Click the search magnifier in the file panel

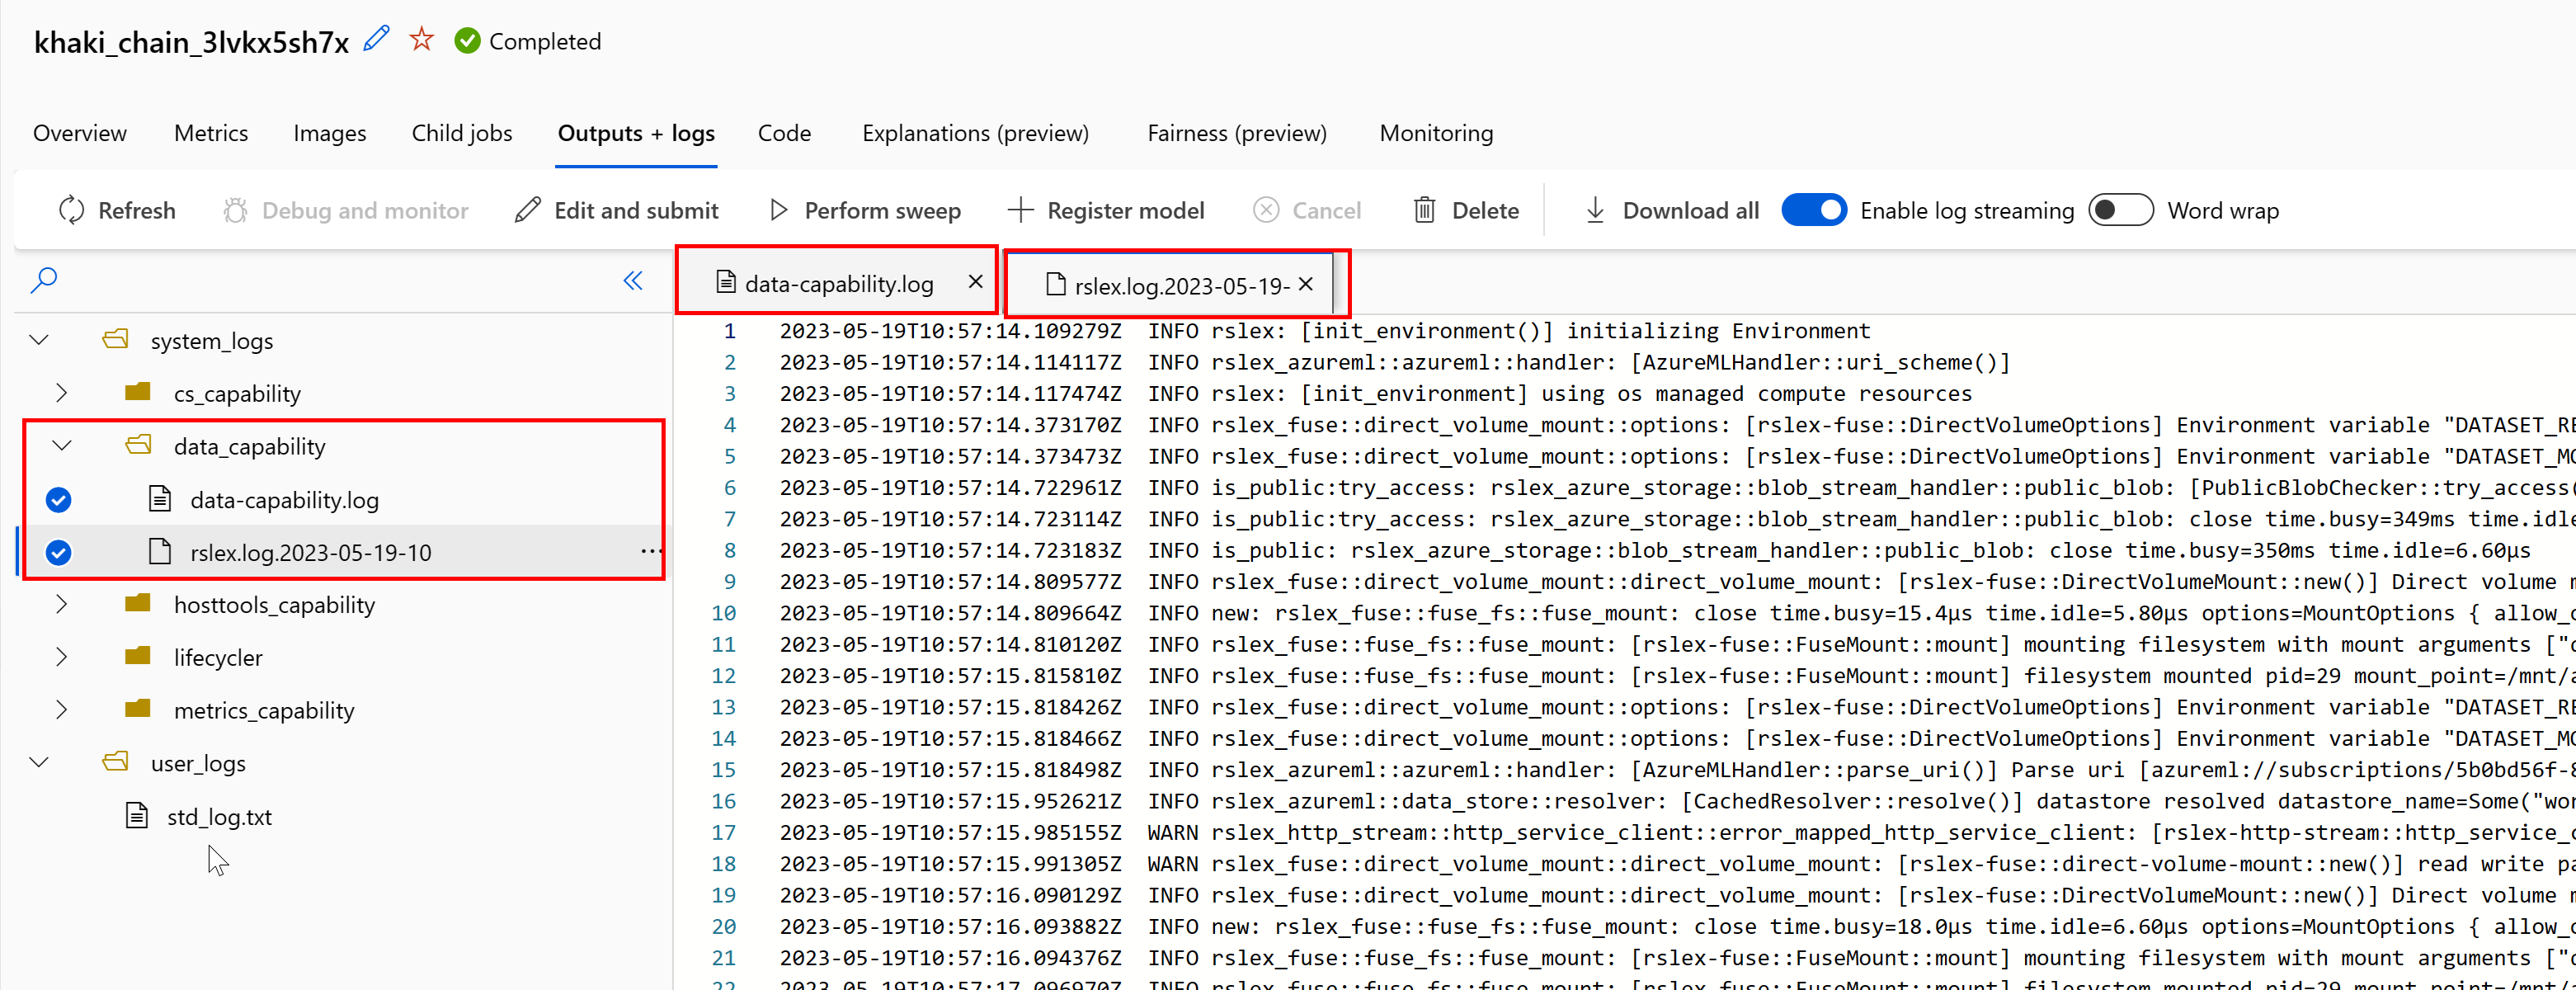pos(44,280)
